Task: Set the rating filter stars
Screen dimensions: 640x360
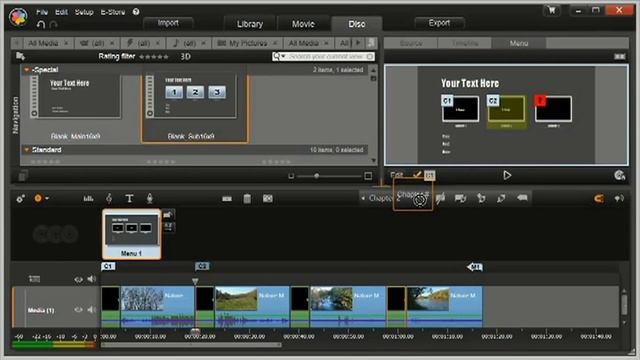Action: tap(154, 57)
